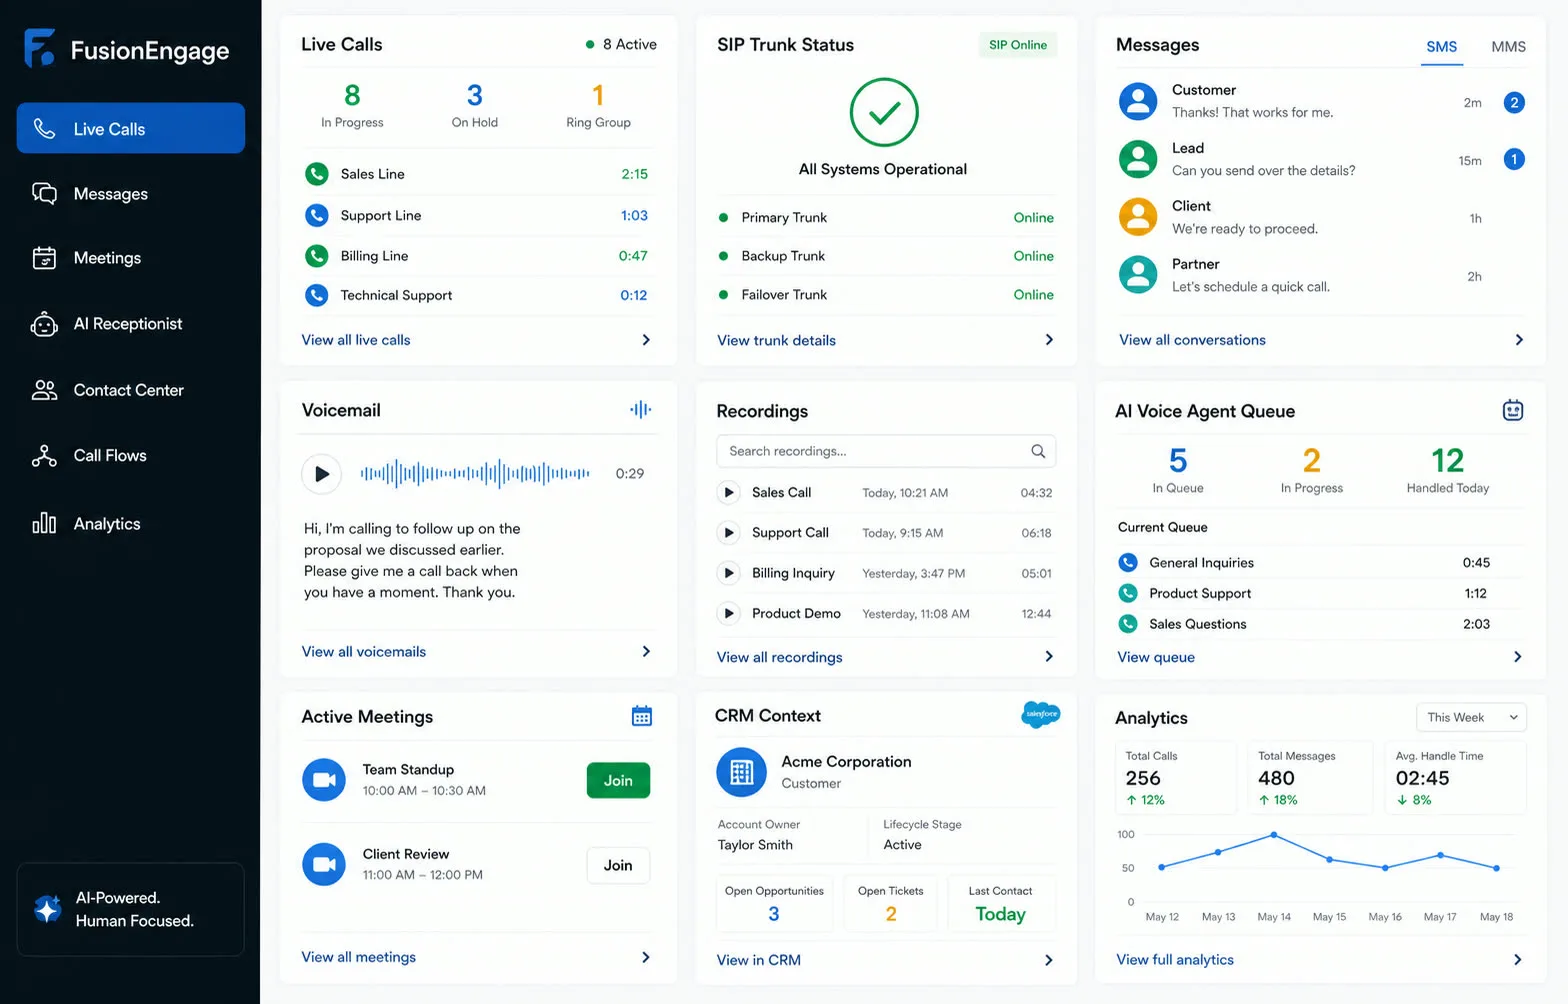The image size is (1568, 1004).
Task: Join the Team Standup meeting
Action: [x=618, y=781]
